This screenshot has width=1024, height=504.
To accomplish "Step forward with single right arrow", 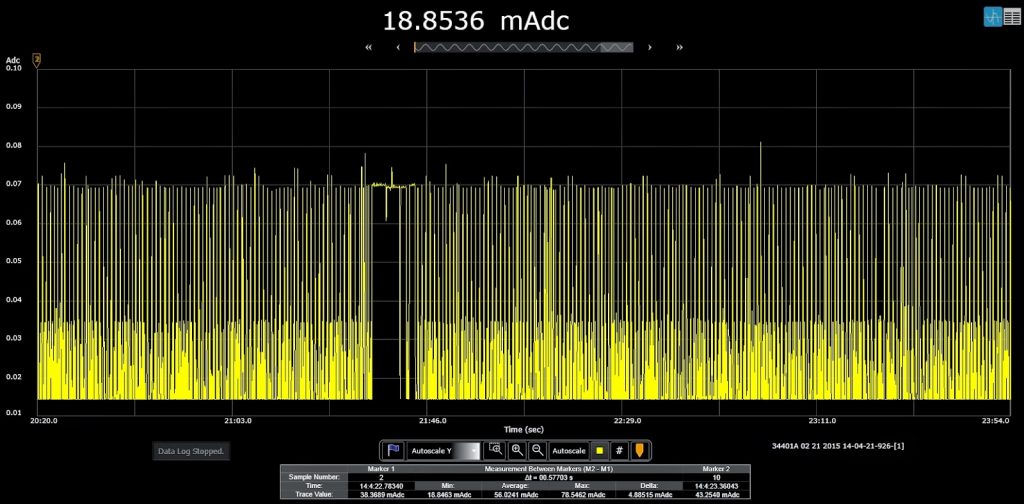I will (x=650, y=47).
